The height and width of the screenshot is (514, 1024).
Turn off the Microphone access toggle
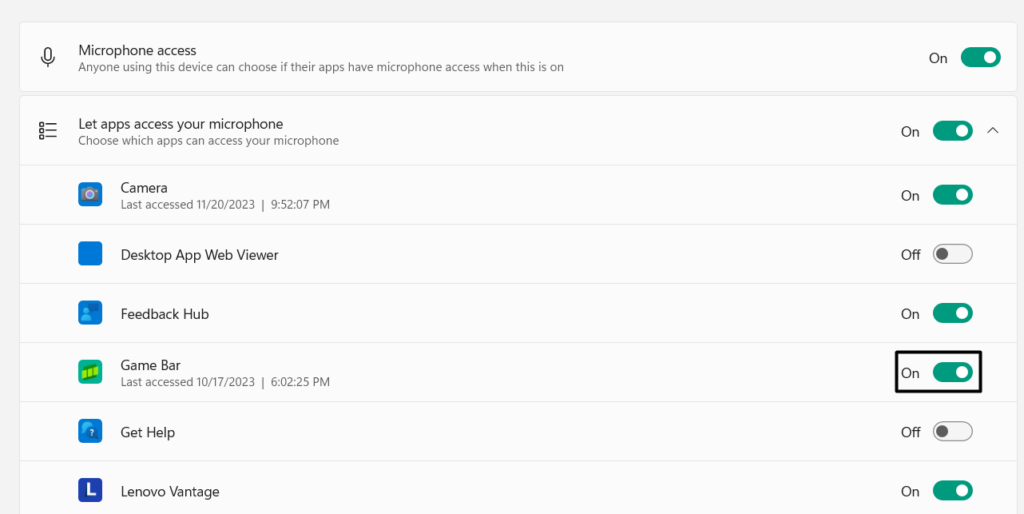980,58
